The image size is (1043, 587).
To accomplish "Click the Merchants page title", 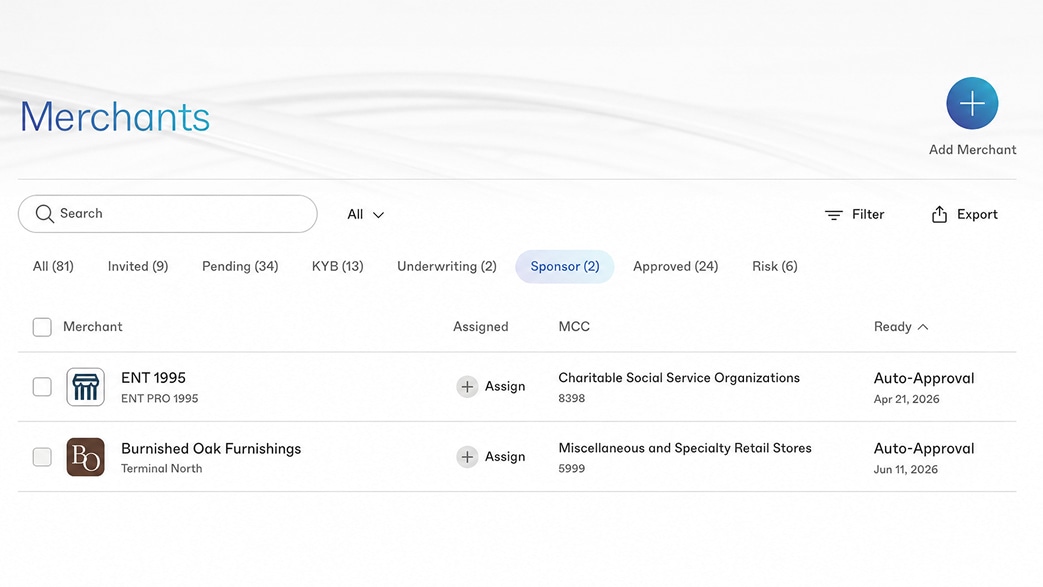I will [x=115, y=116].
